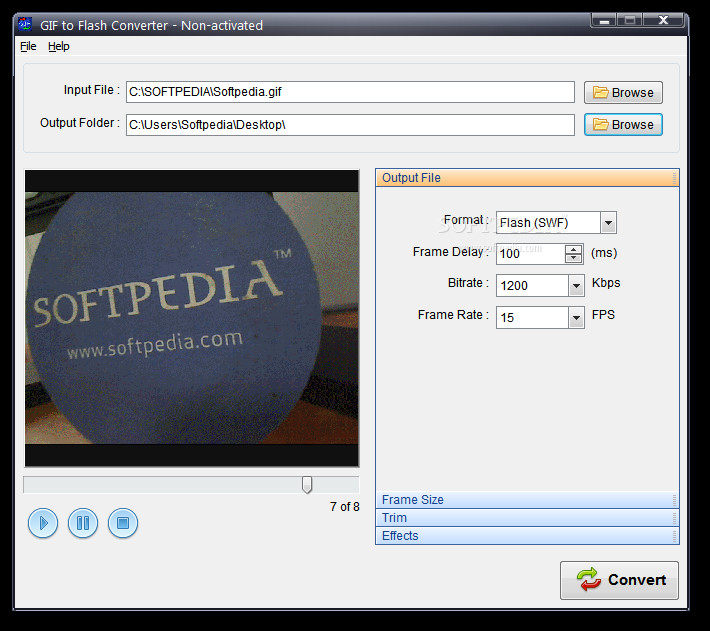710x631 pixels.
Task: Click the Input File path field
Action: (x=350, y=92)
